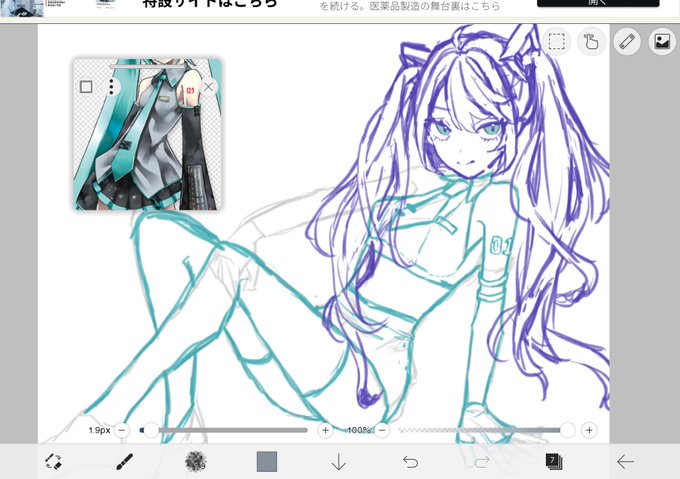This screenshot has height=479, width=680.
Task: Open the canvas image material icon
Action: (662, 42)
